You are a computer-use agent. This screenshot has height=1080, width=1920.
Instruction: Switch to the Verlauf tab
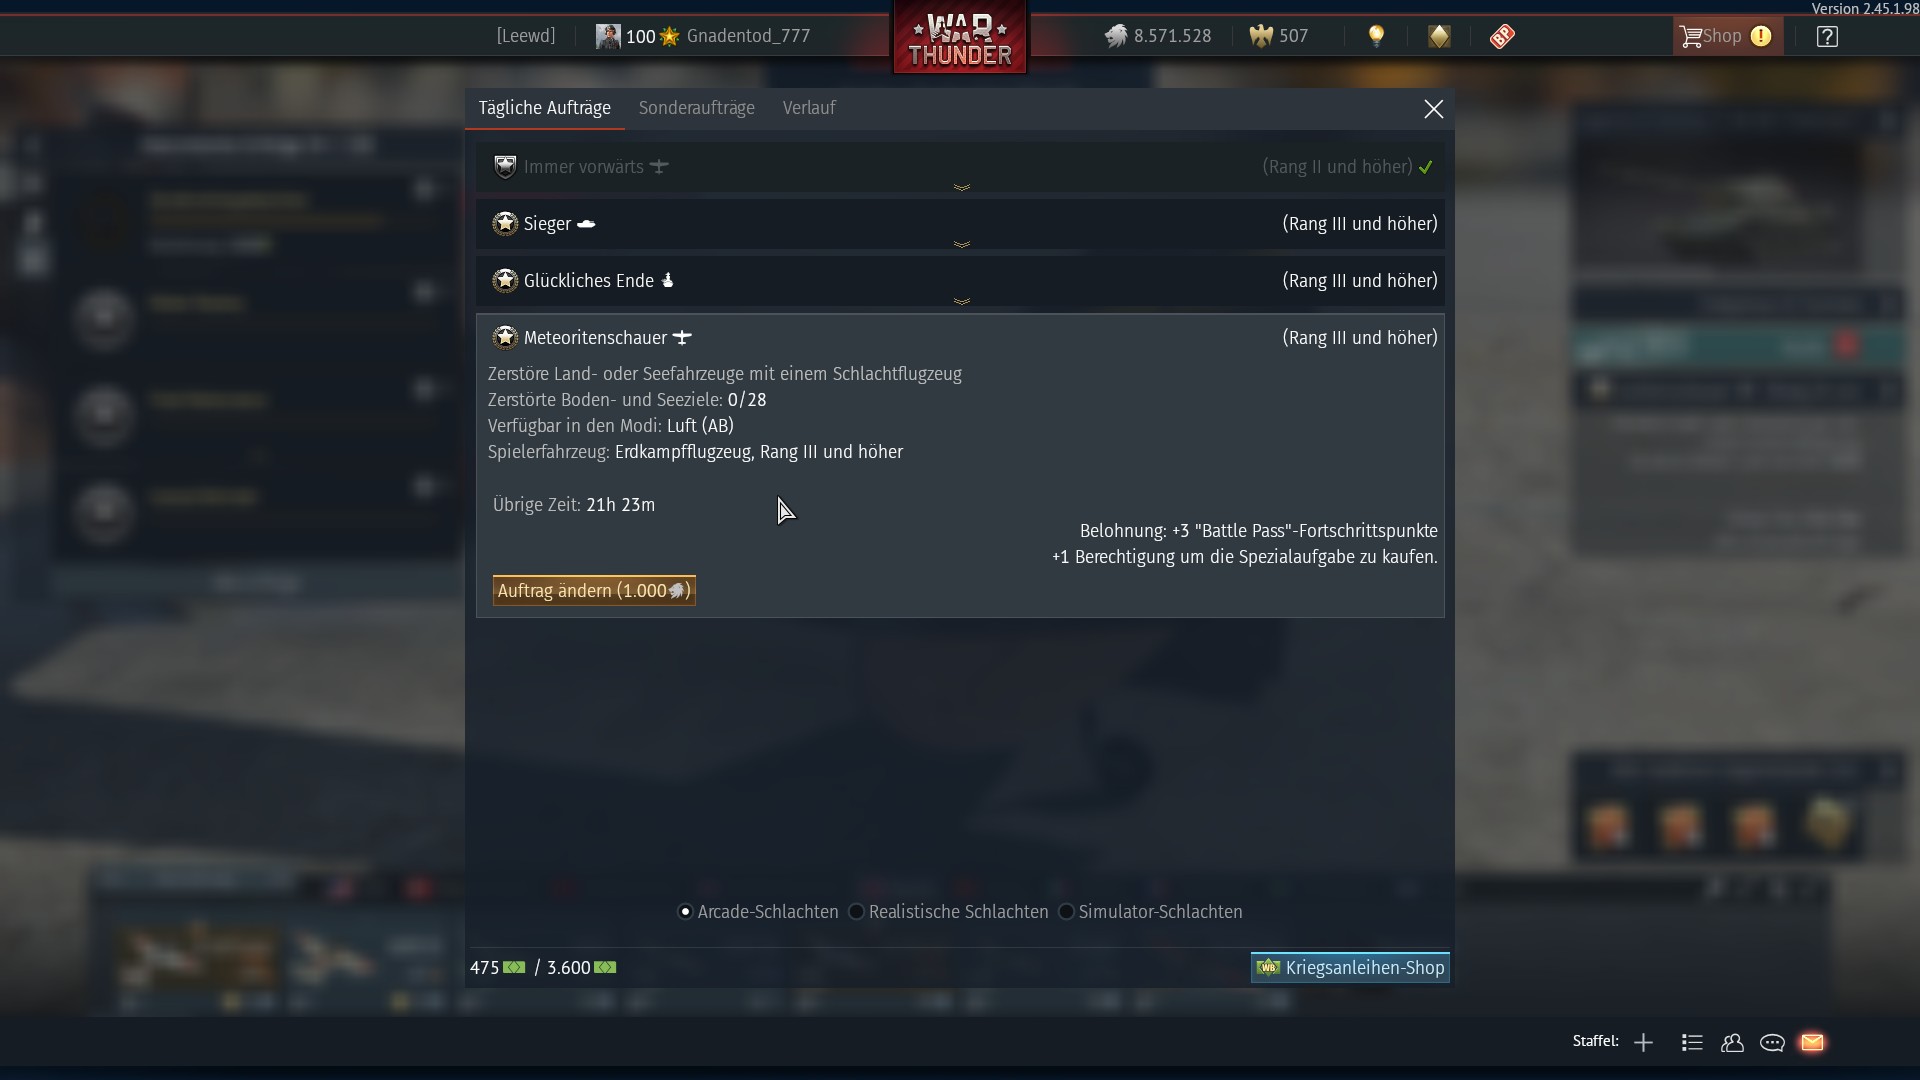(809, 108)
